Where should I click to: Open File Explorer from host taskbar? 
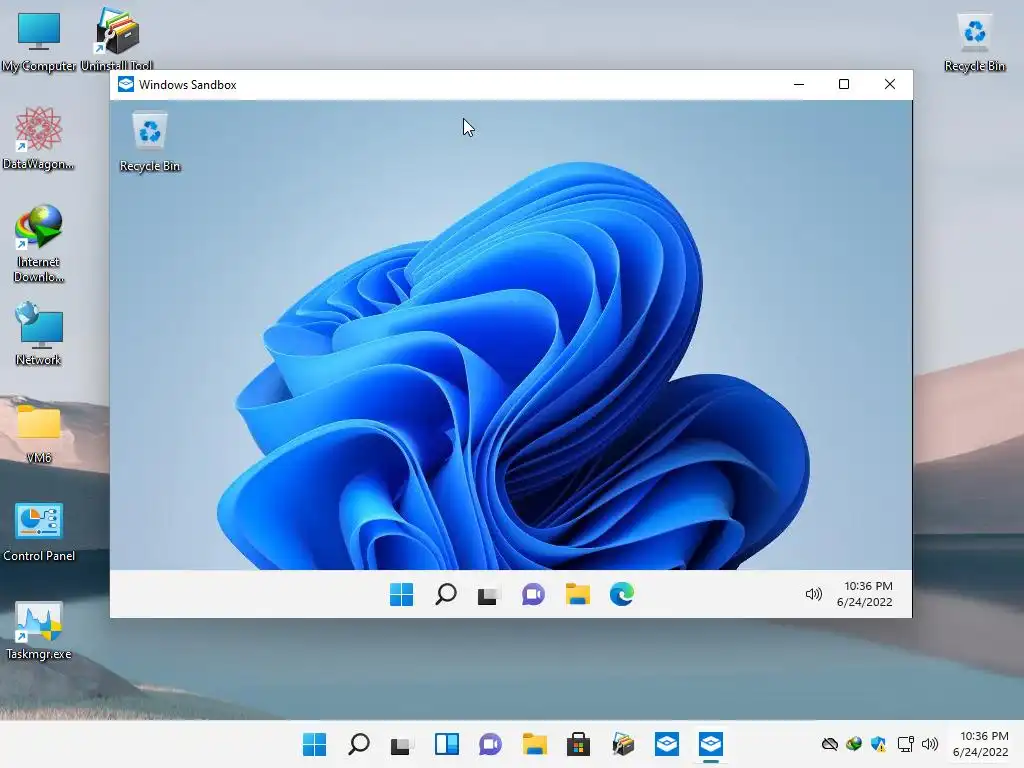click(x=534, y=744)
